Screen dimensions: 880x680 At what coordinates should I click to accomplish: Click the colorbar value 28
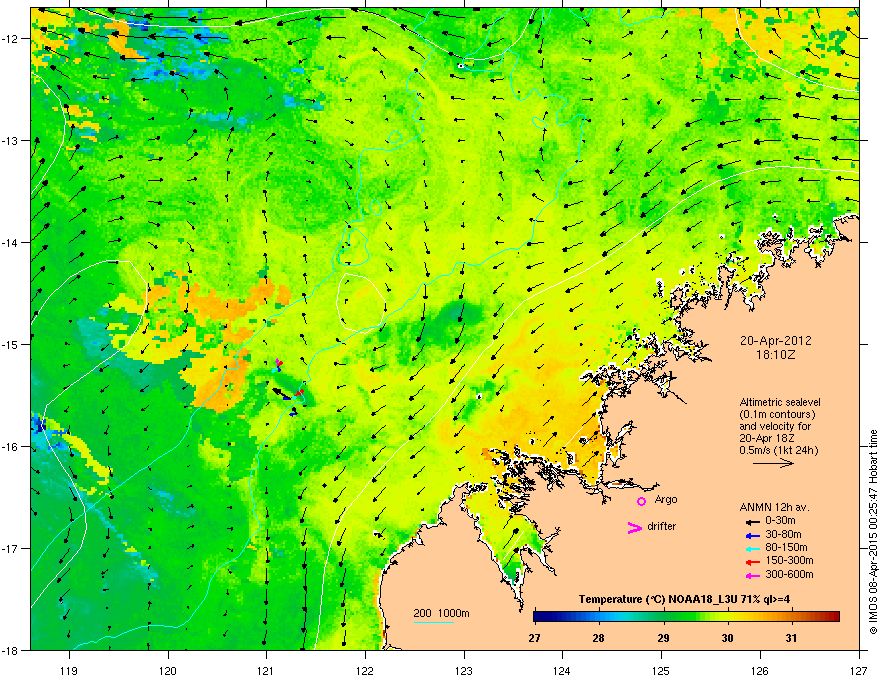click(599, 638)
